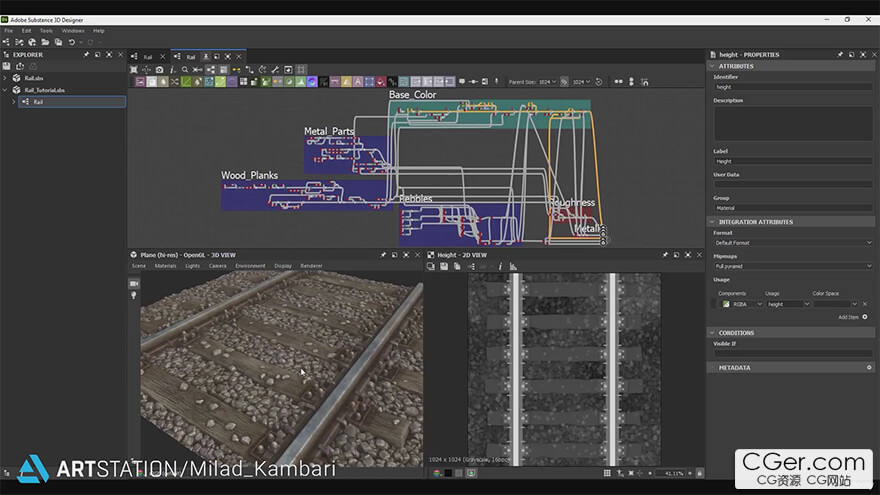Click the camera snapshot icon in graph toolbar
This screenshot has height=495, width=880.
pos(159,70)
